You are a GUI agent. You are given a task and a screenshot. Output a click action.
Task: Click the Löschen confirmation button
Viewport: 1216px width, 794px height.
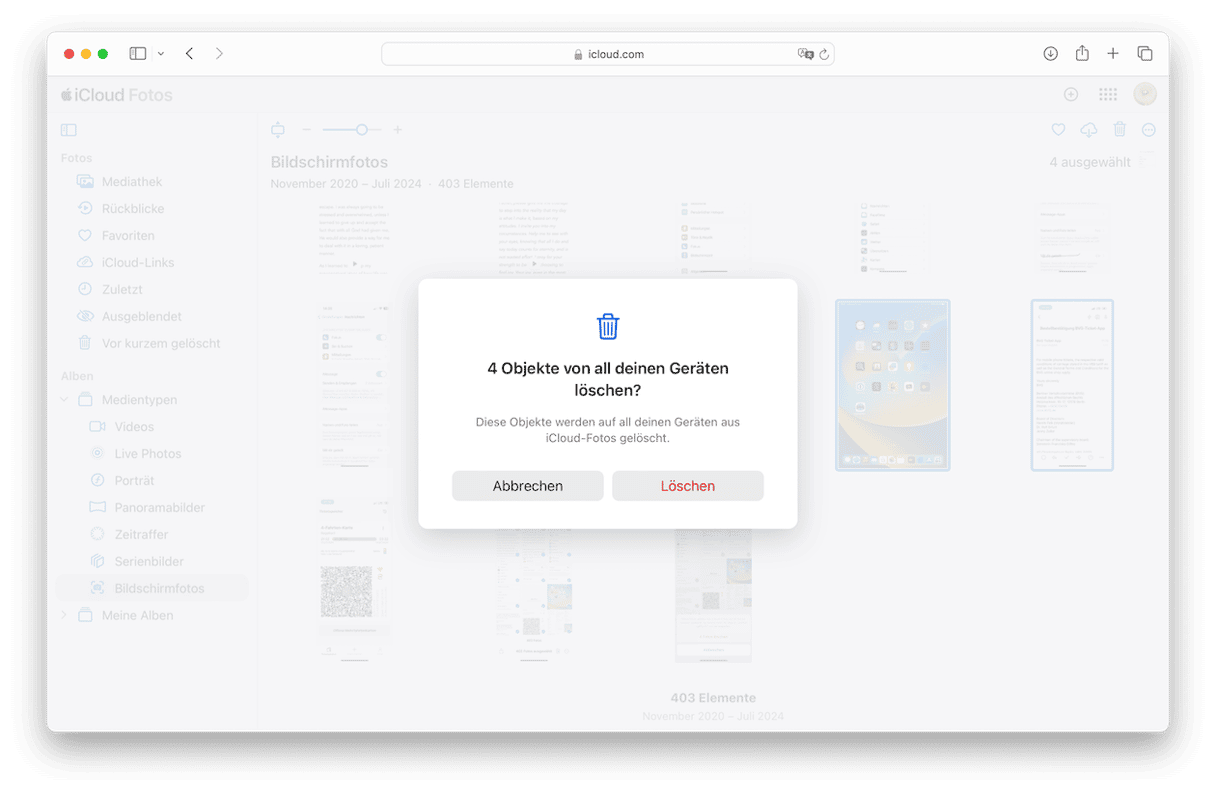(688, 486)
